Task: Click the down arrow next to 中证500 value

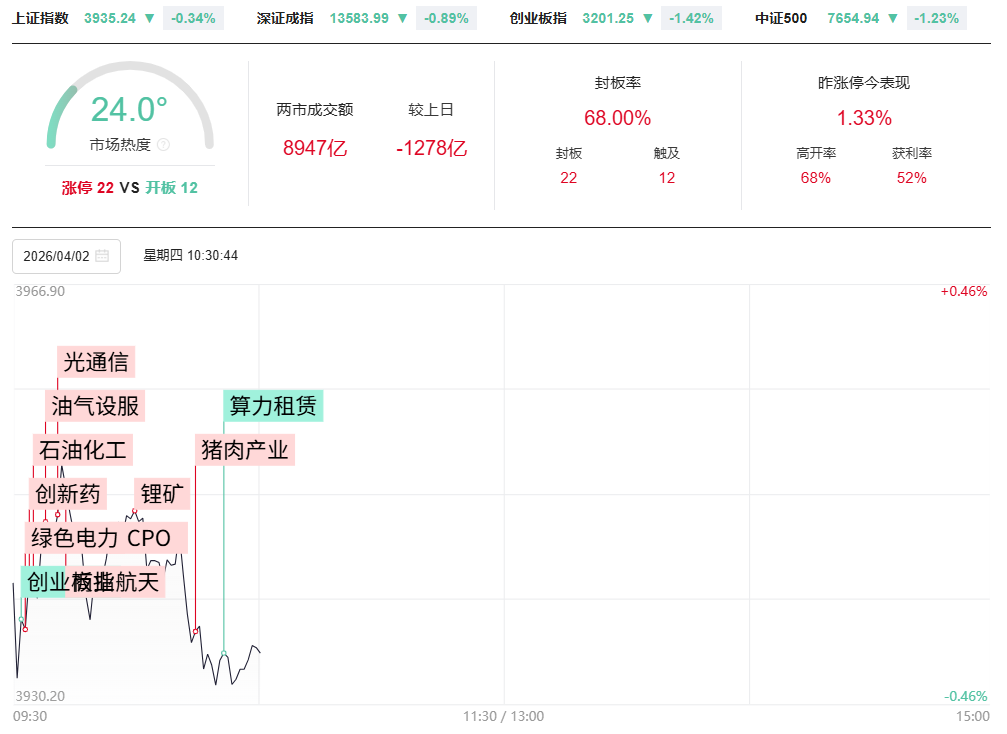Action: click(x=893, y=18)
